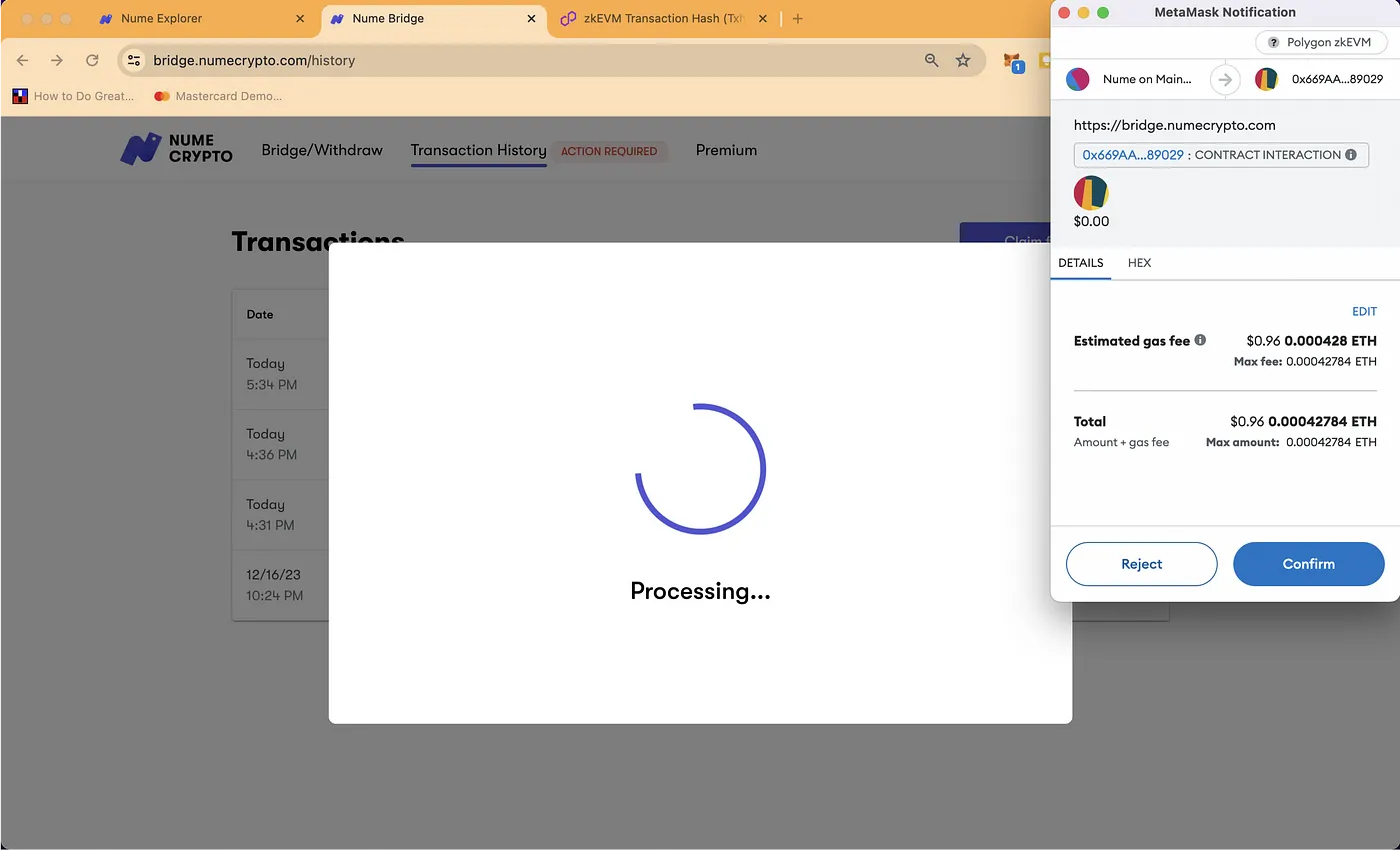Click the Date column header
1400x850 pixels.
point(260,314)
